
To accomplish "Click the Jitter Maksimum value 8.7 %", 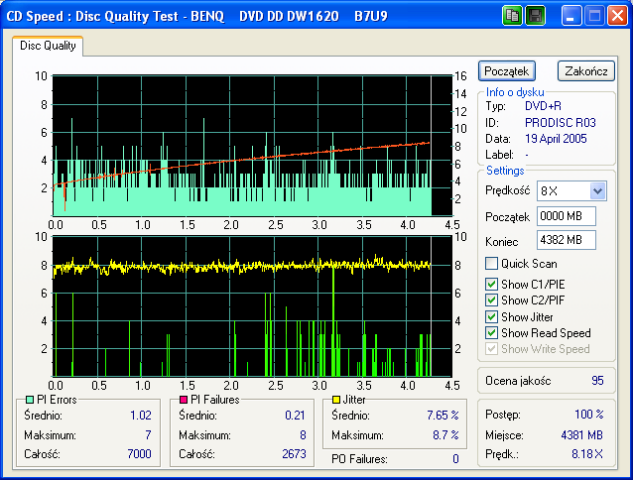I will (446, 435).
